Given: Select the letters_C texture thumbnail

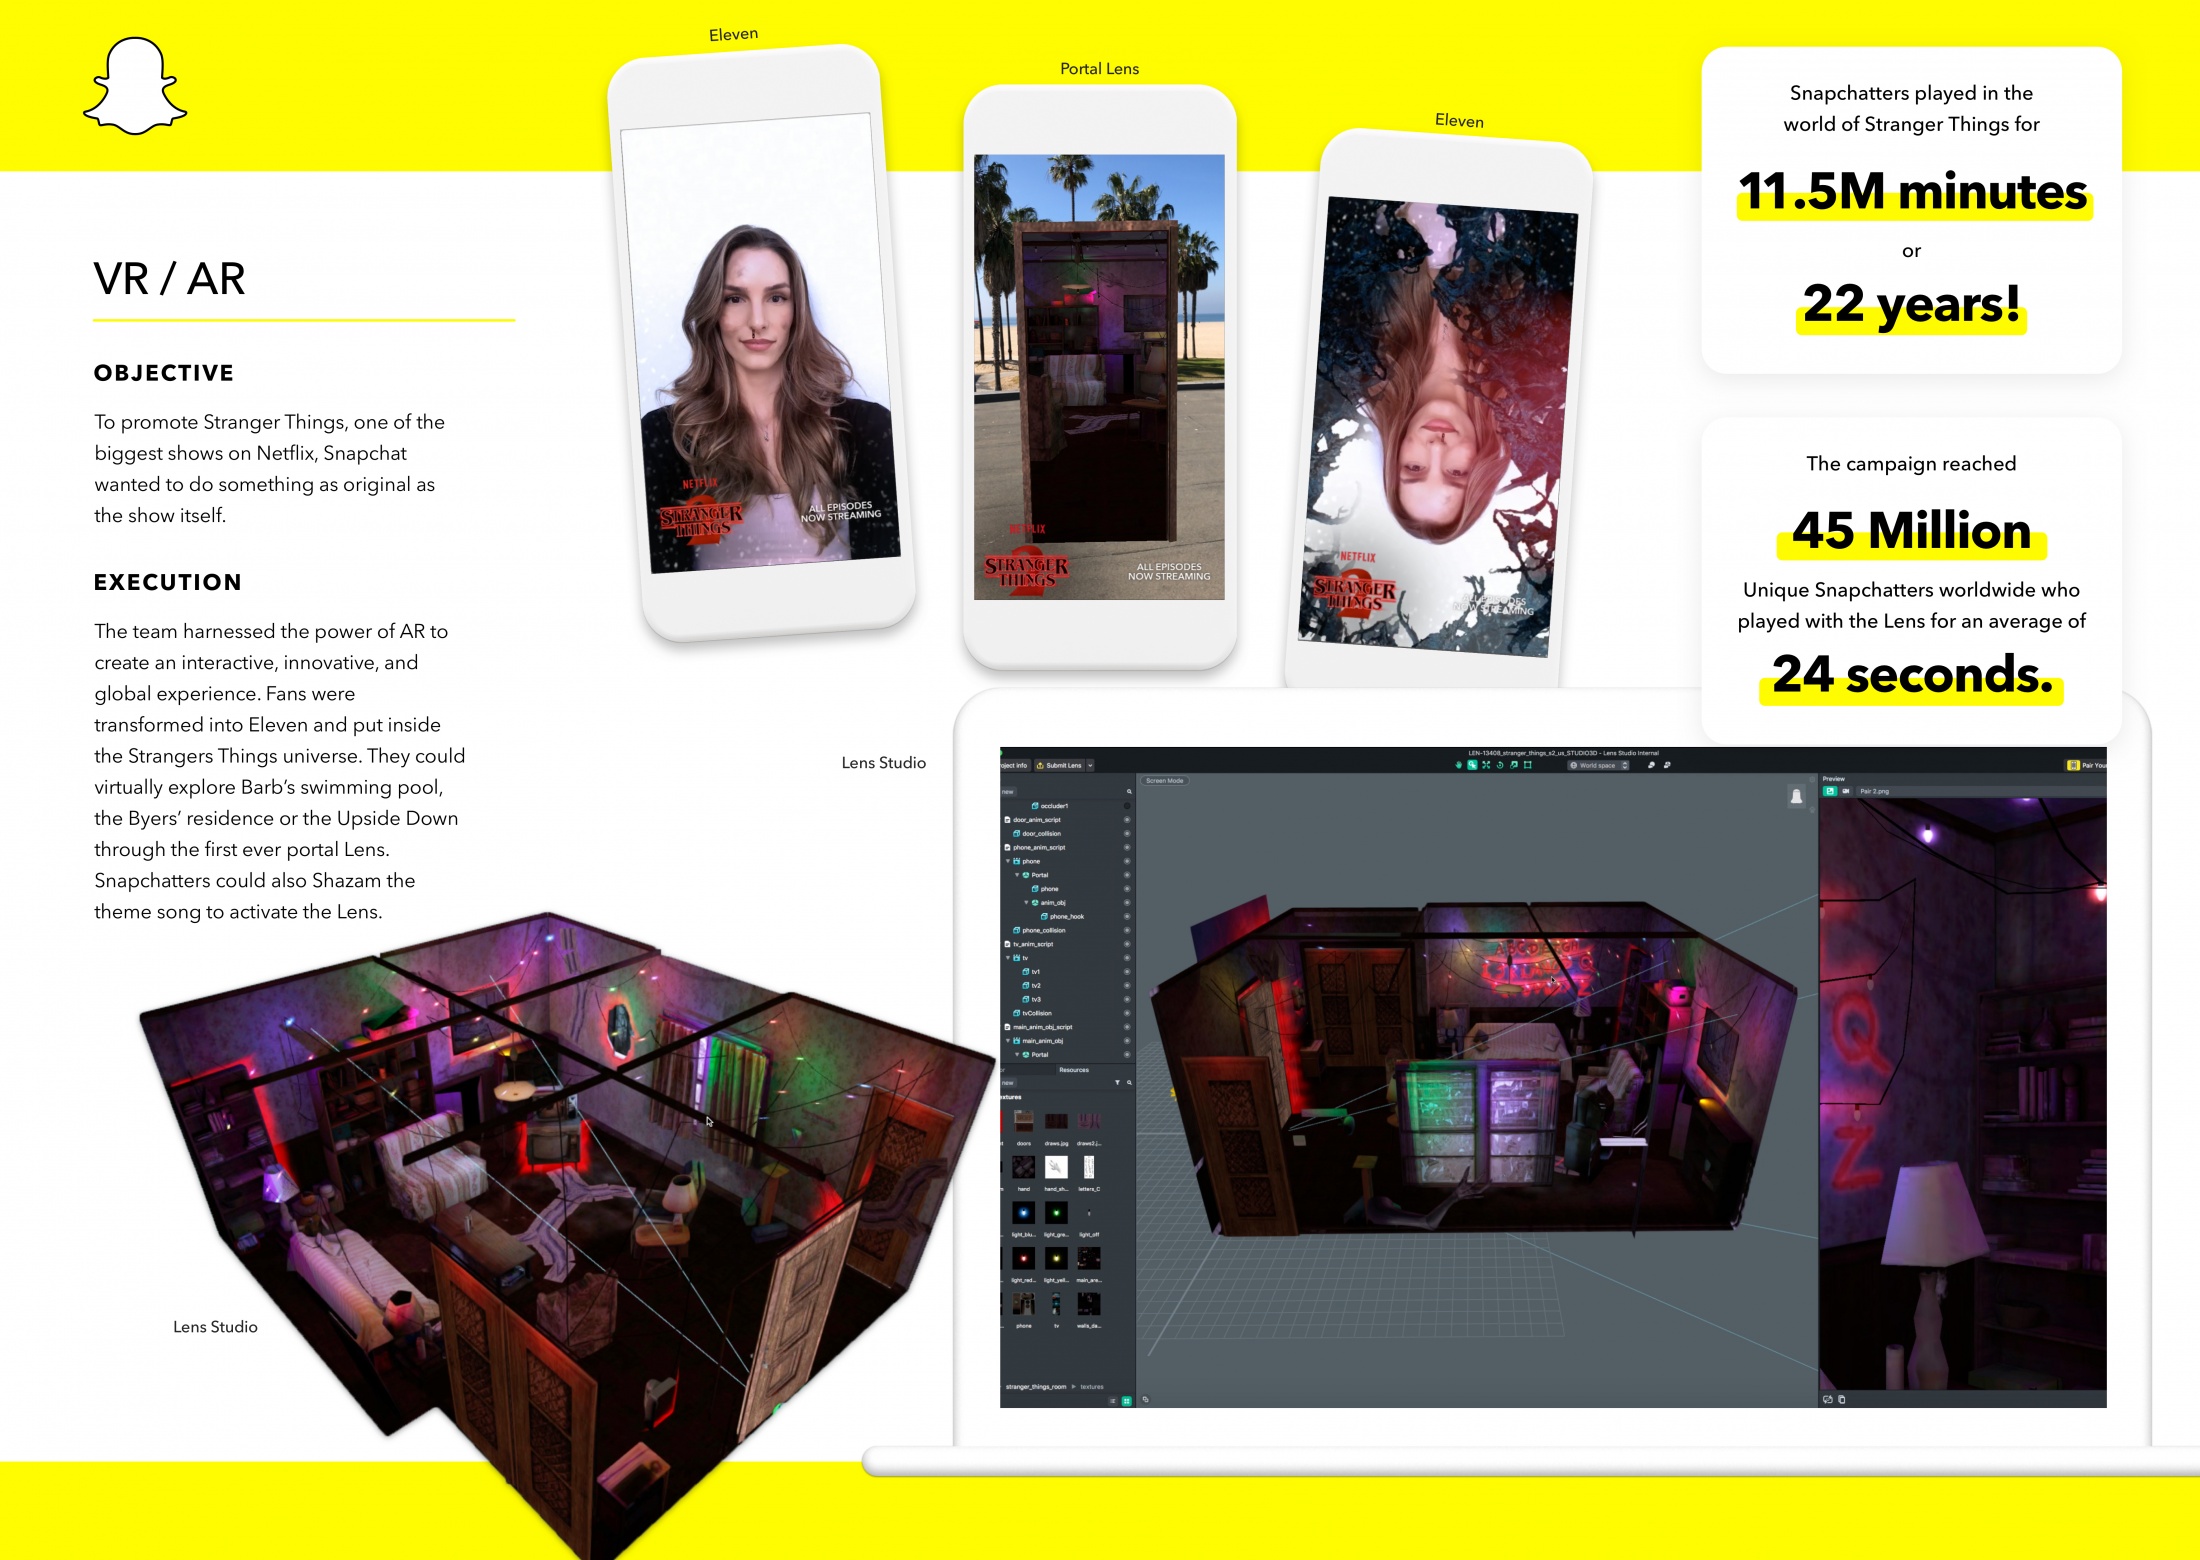Looking at the screenshot, I should (1089, 1167).
